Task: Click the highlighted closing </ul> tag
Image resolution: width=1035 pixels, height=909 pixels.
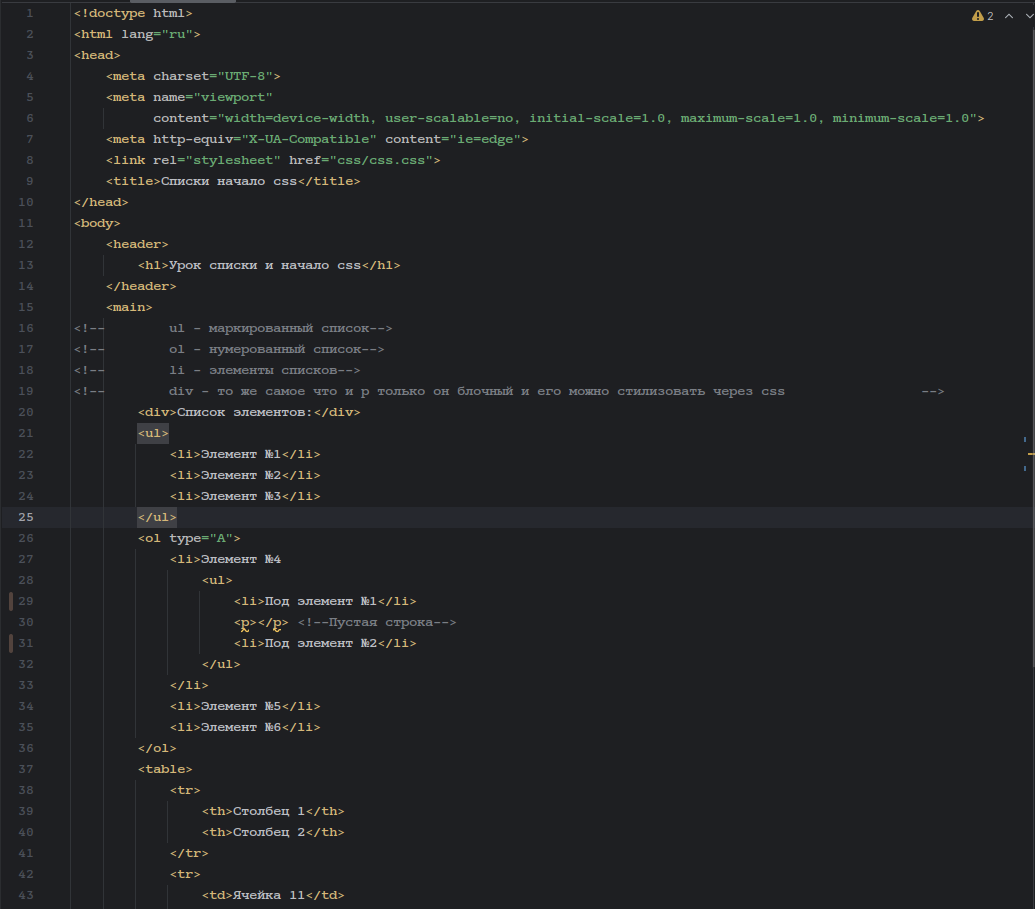Action: pyautogui.click(x=157, y=517)
